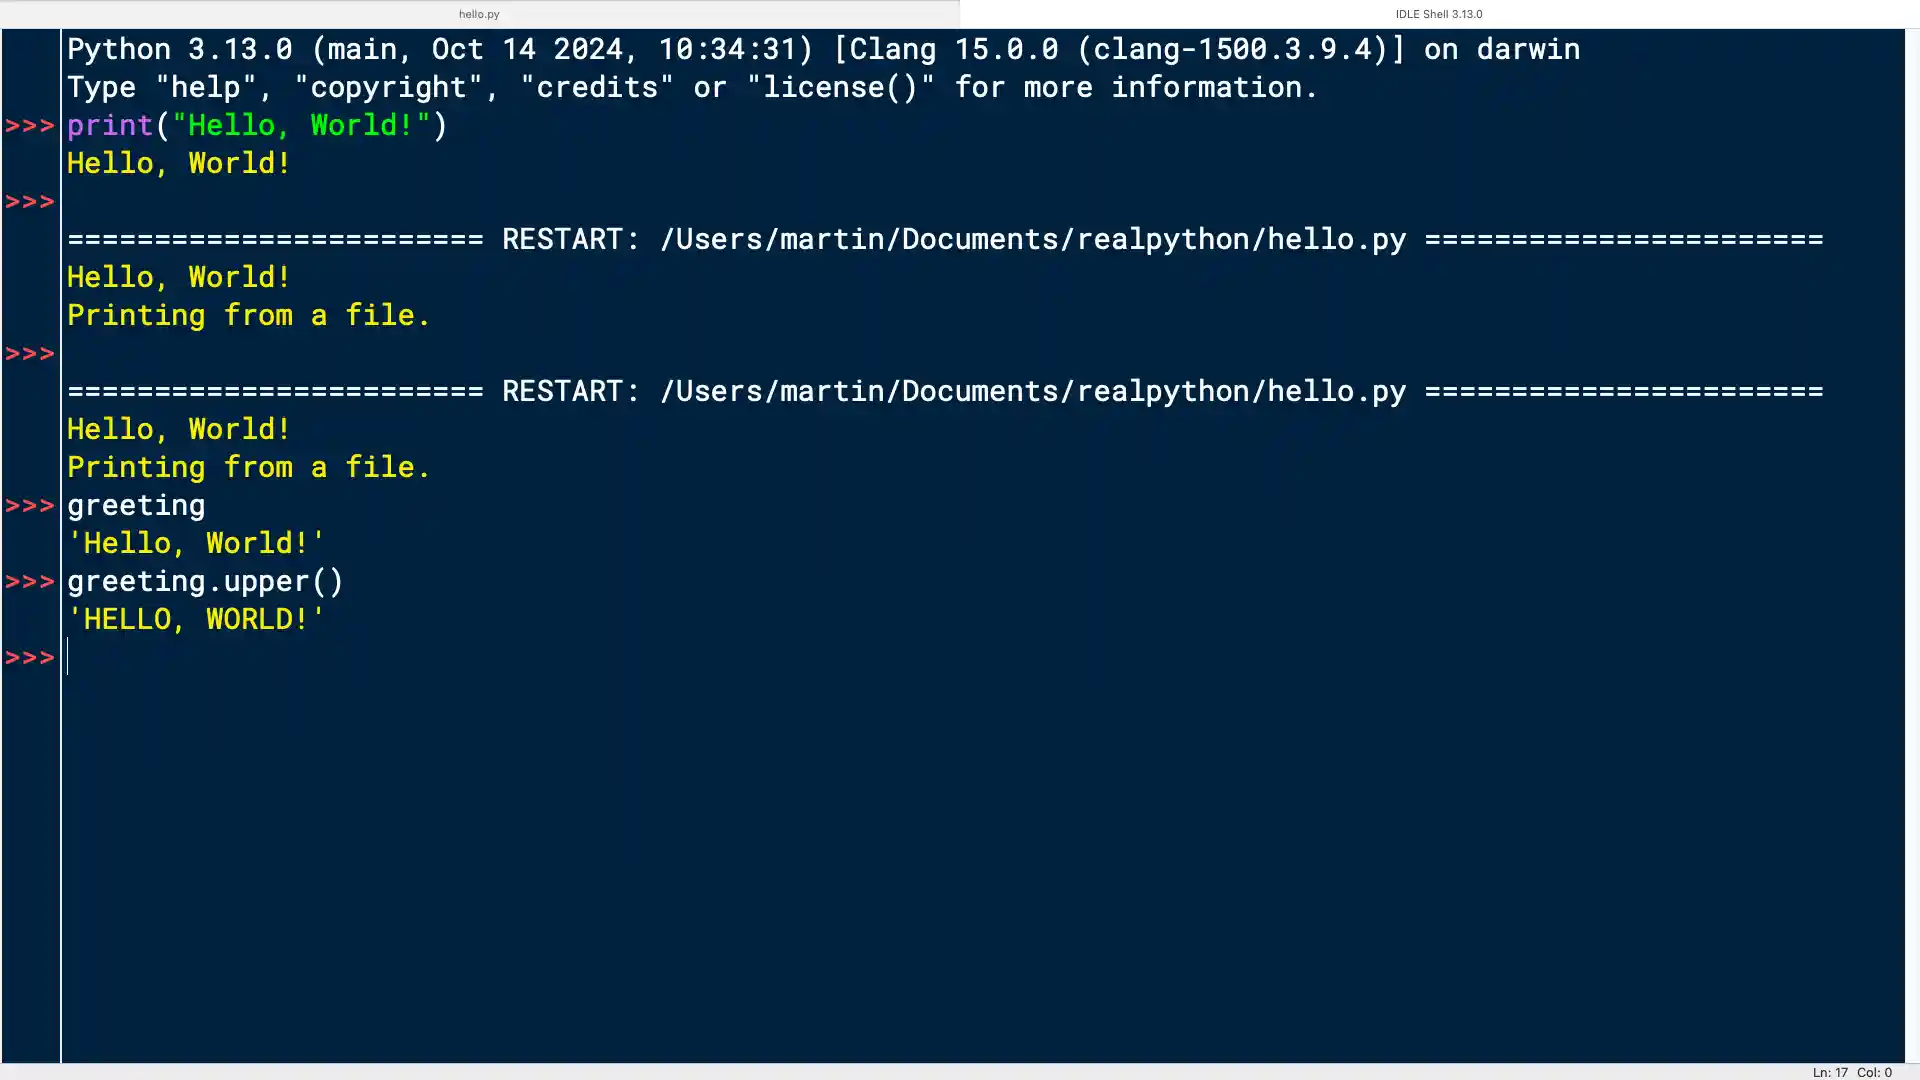Image resolution: width=1920 pixels, height=1080 pixels.
Task: Click the greeting.upper() expression
Action: pyautogui.click(x=205, y=581)
